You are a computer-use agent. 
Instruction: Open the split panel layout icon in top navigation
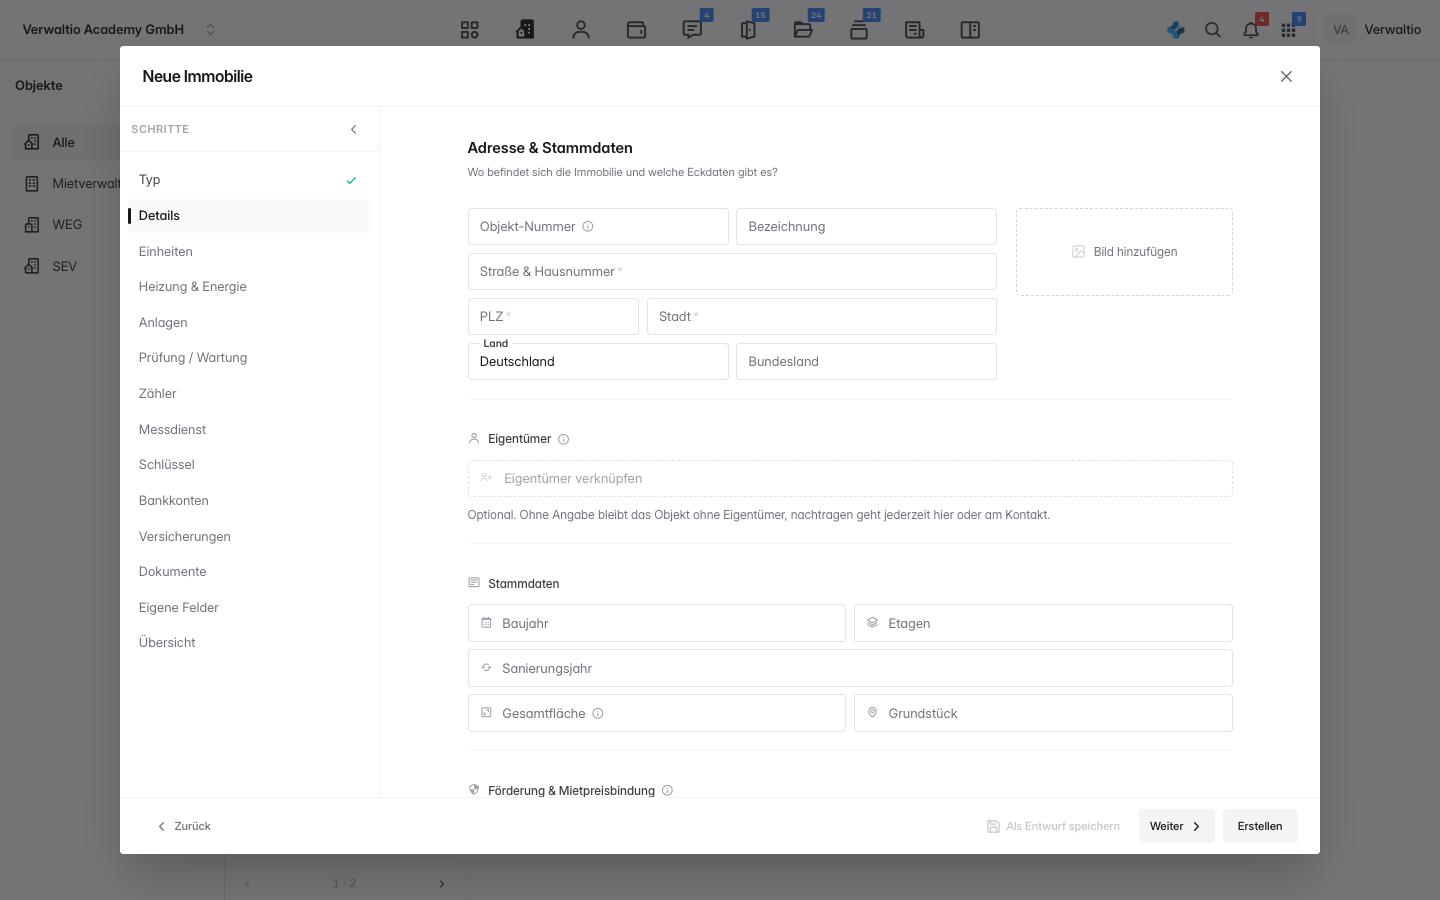(x=970, y=30)
